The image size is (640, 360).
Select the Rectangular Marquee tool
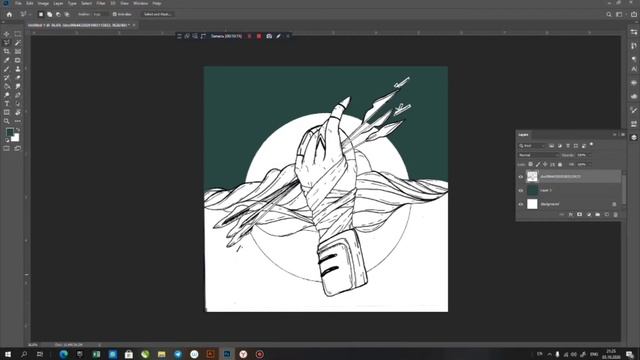[x=18, y=34]
